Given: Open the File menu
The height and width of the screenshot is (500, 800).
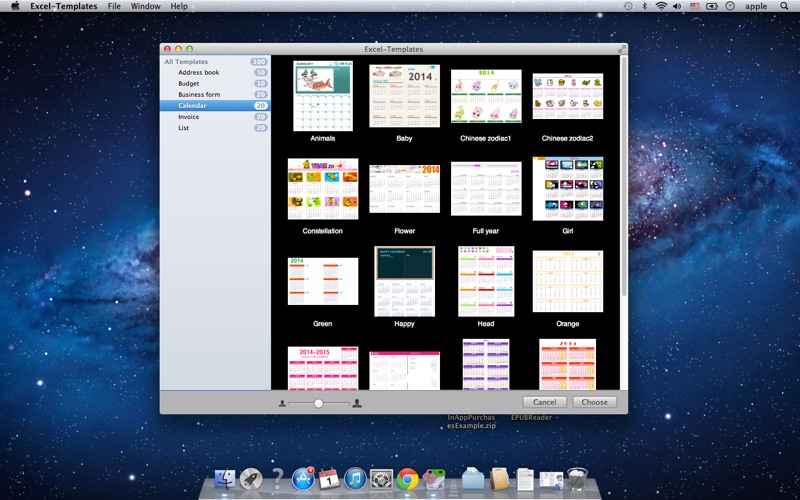Looking at the screenshot, I should (x=114, y=6).
